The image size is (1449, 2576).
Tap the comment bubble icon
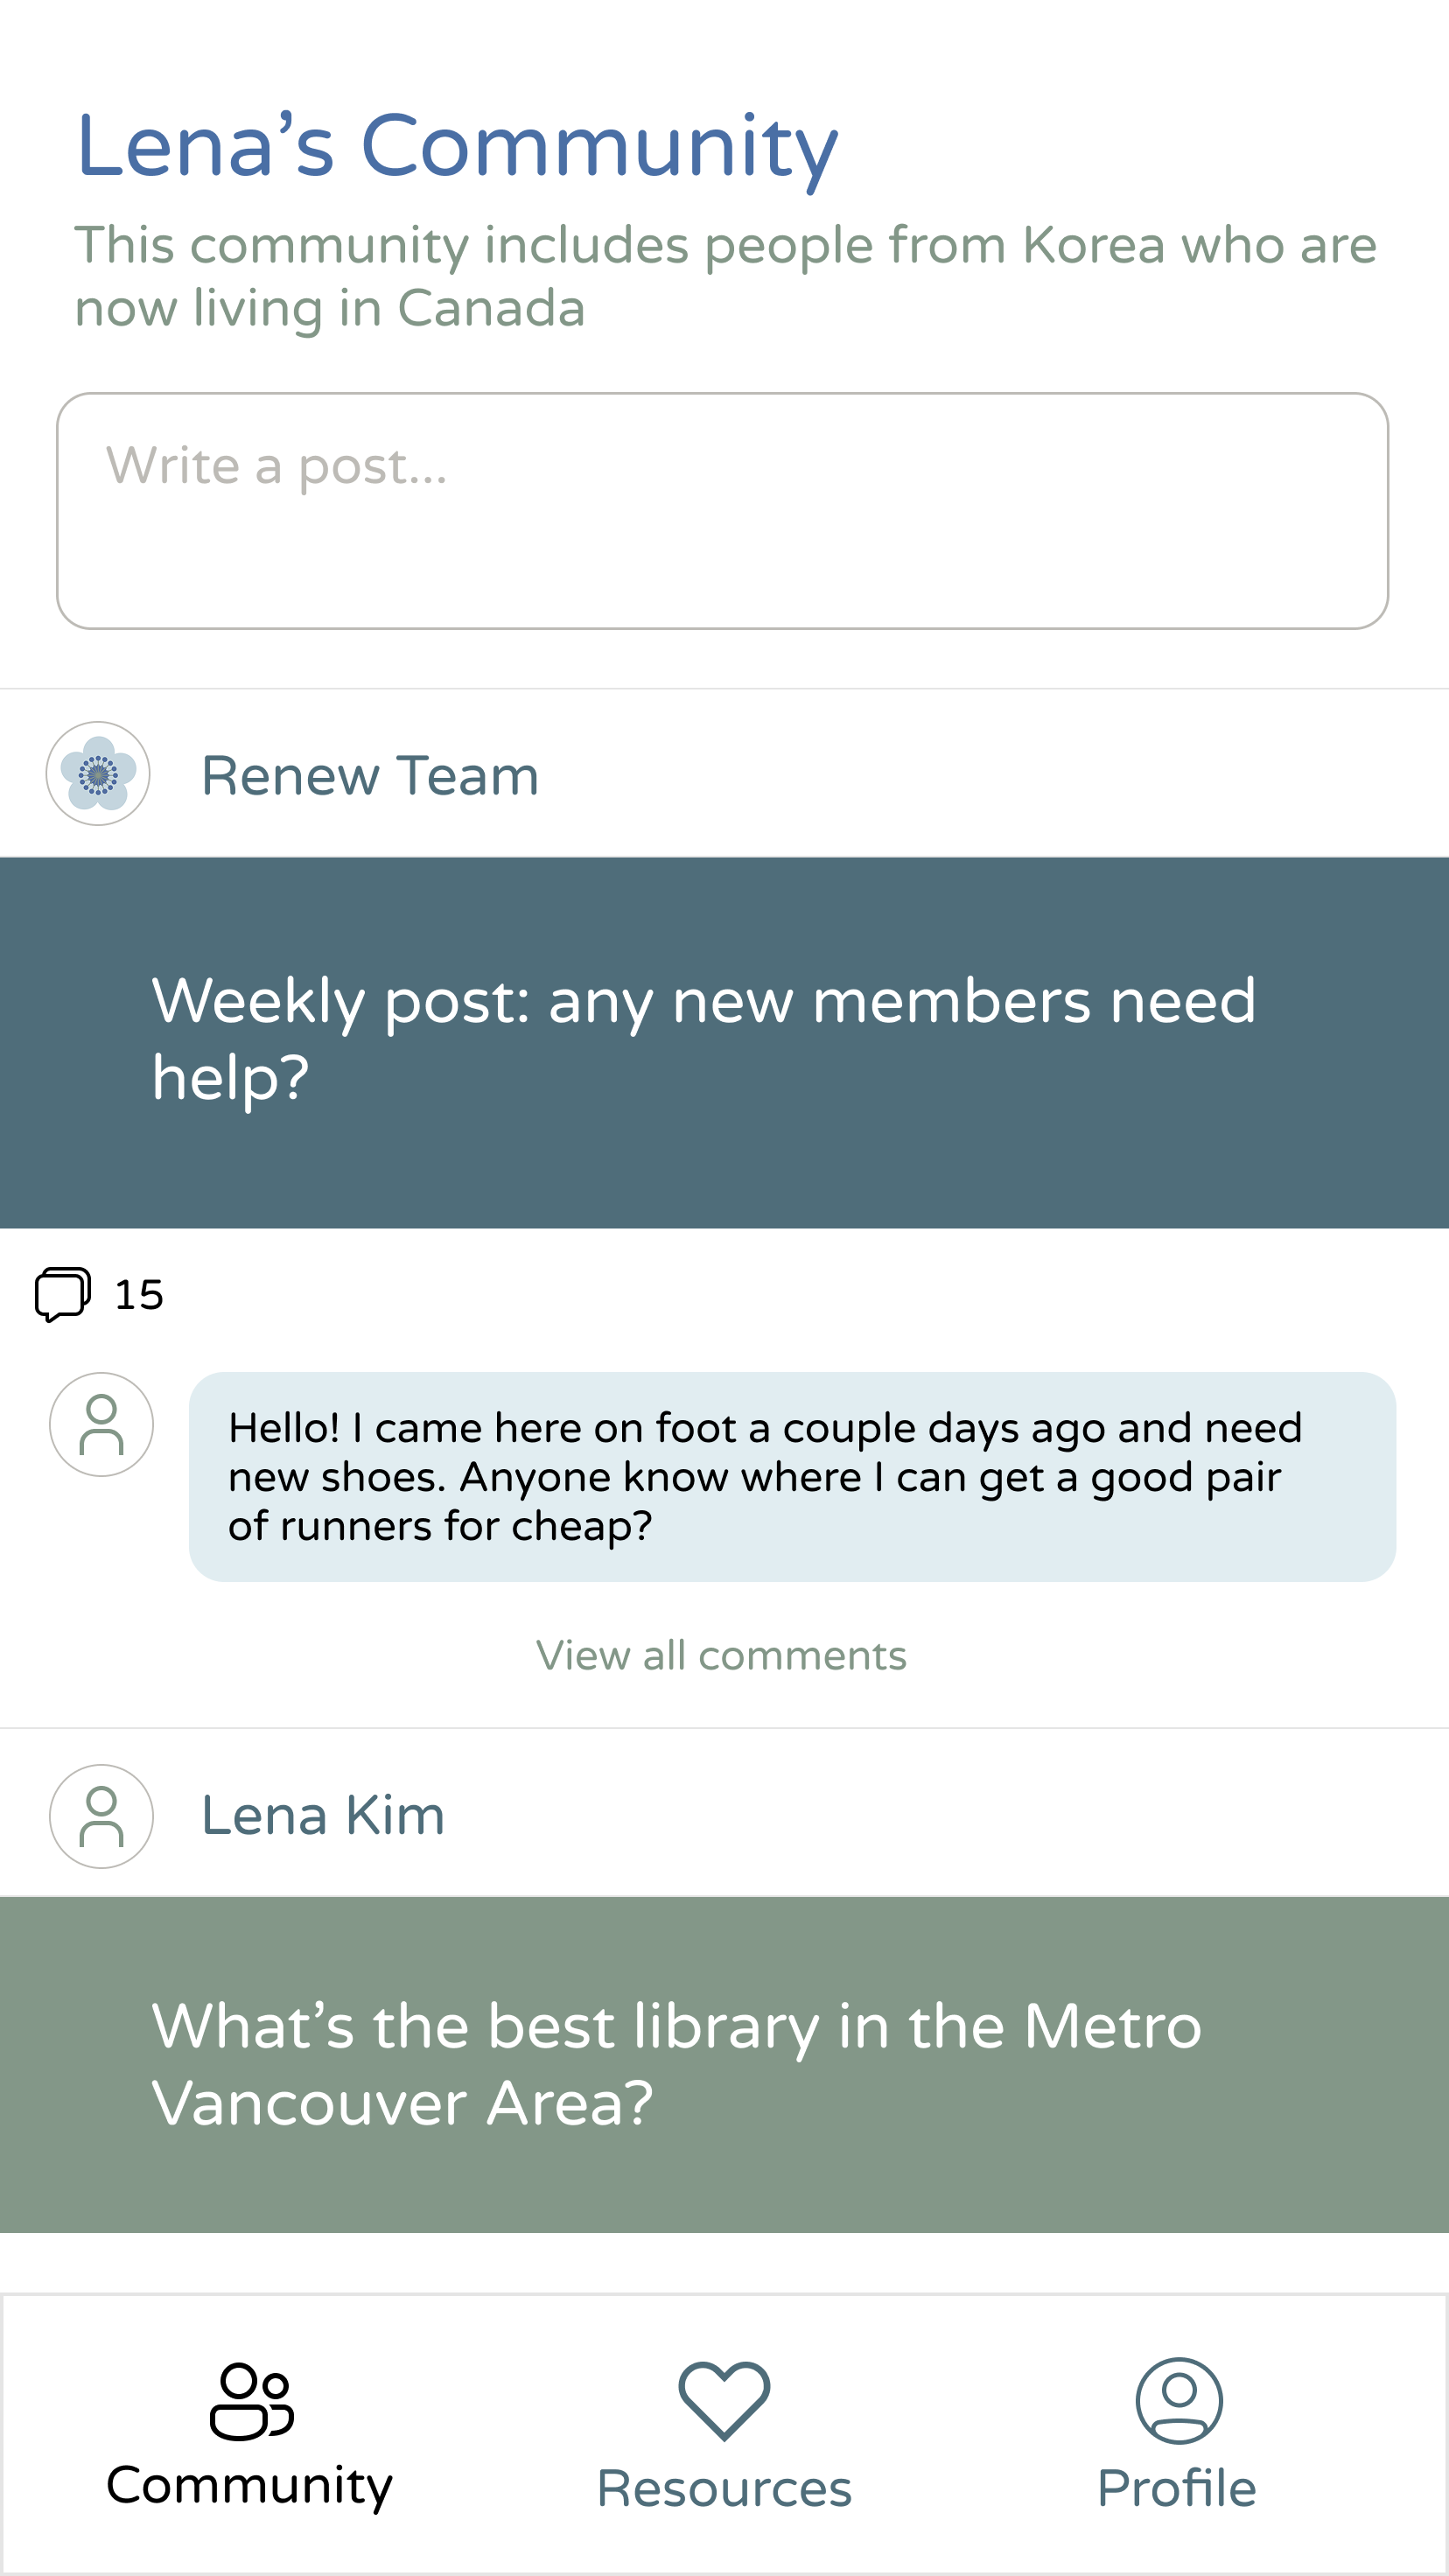click(63, 1294)
